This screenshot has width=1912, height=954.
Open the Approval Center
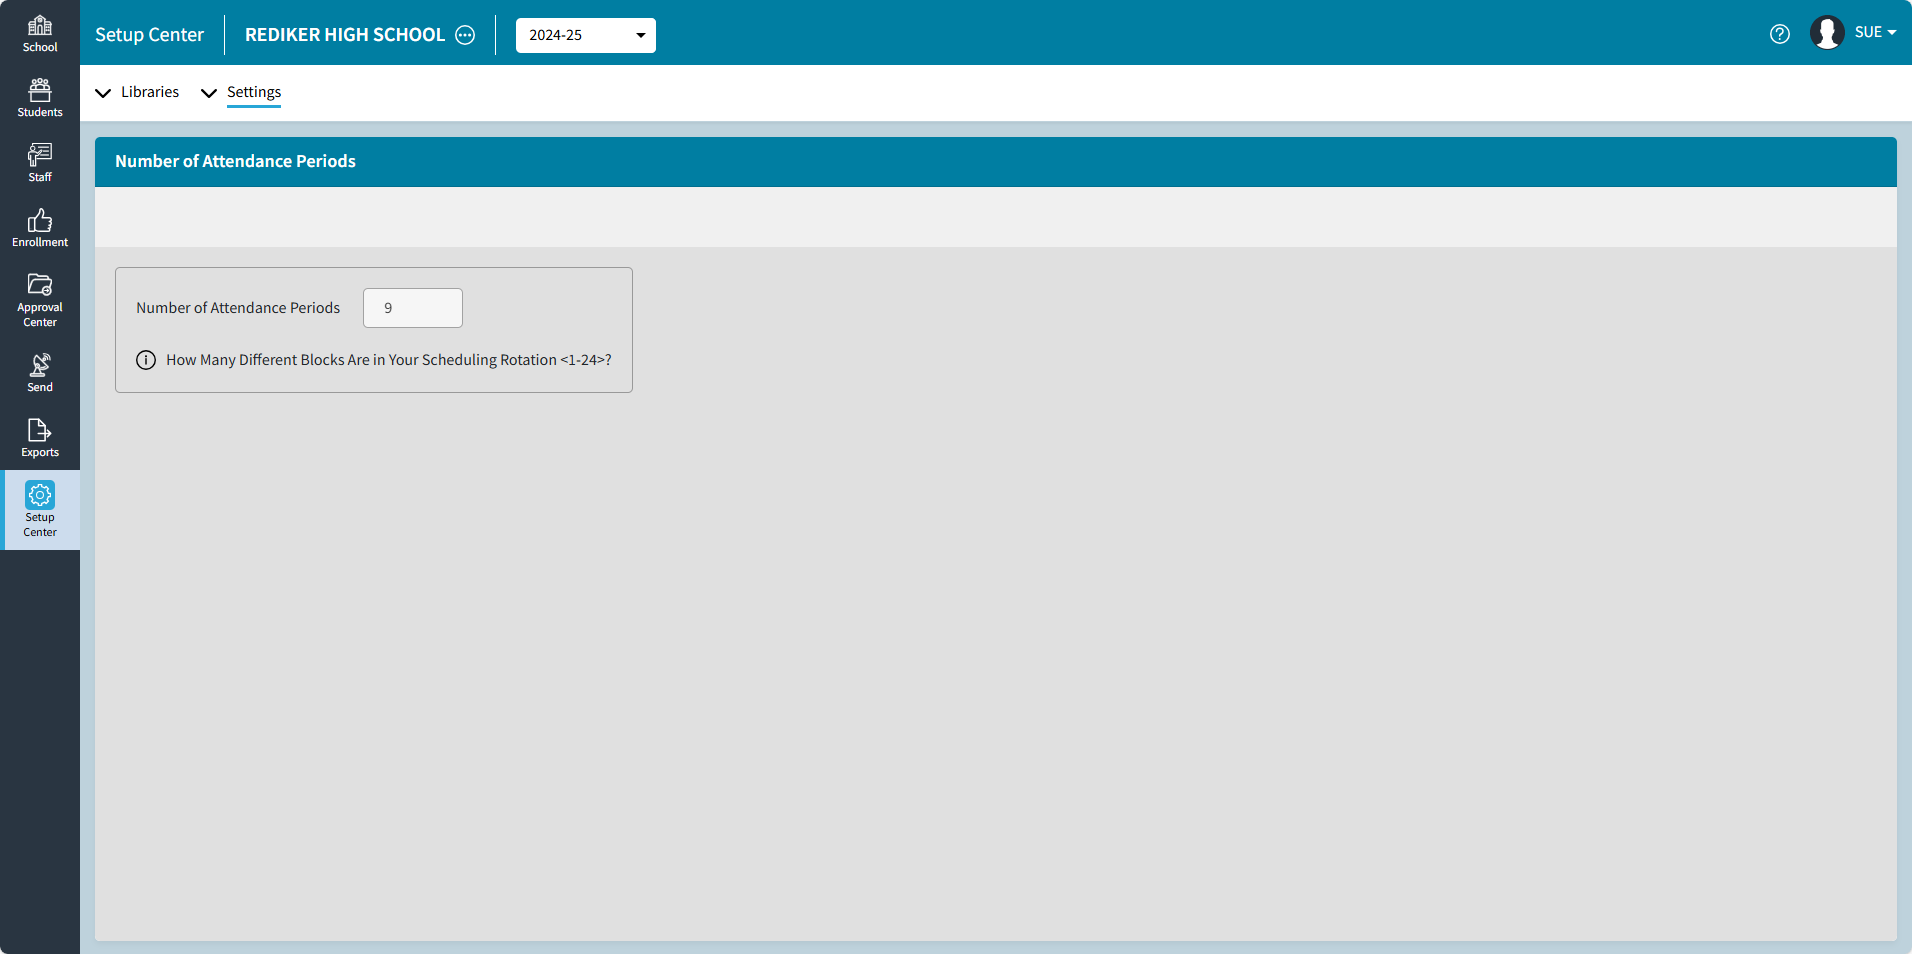40,300
